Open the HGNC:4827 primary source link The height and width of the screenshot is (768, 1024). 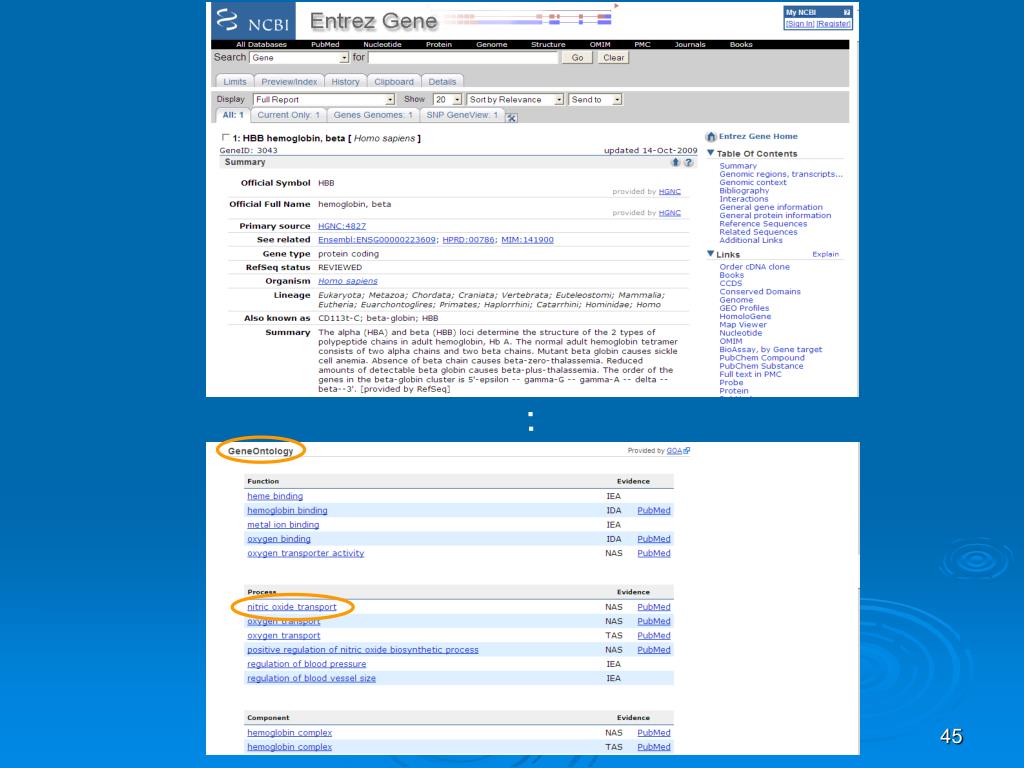342,226
